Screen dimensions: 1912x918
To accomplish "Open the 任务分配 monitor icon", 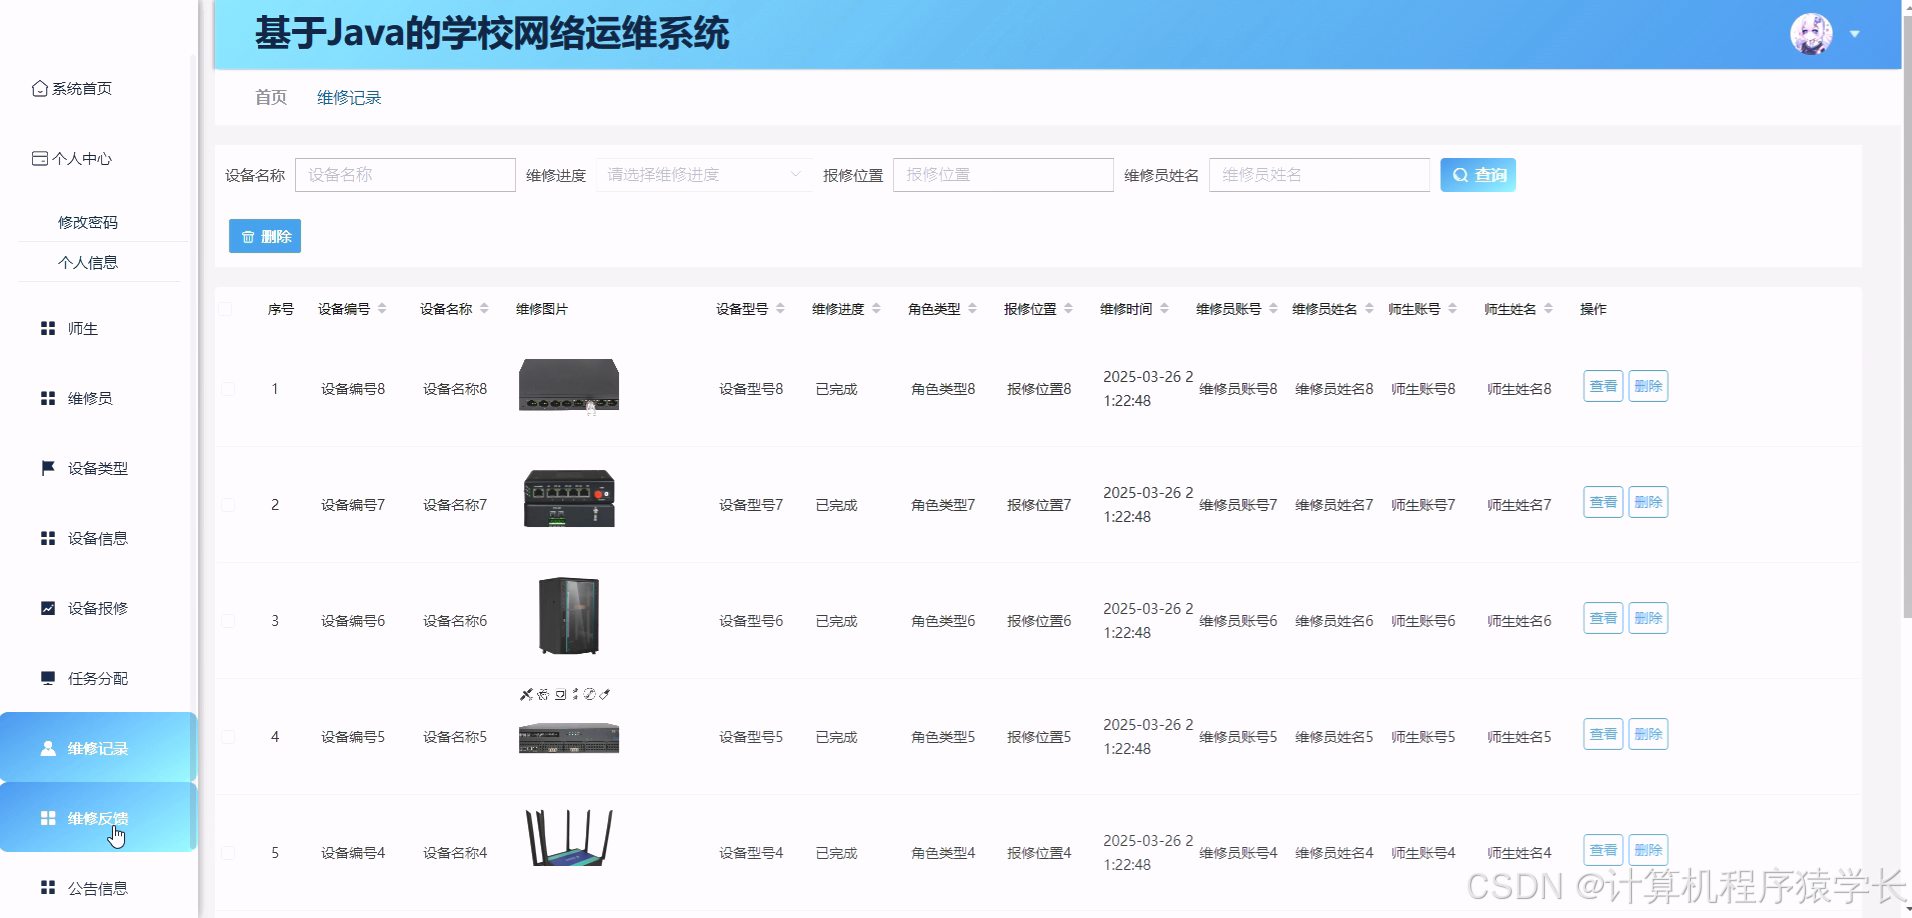I will point(47,678).
